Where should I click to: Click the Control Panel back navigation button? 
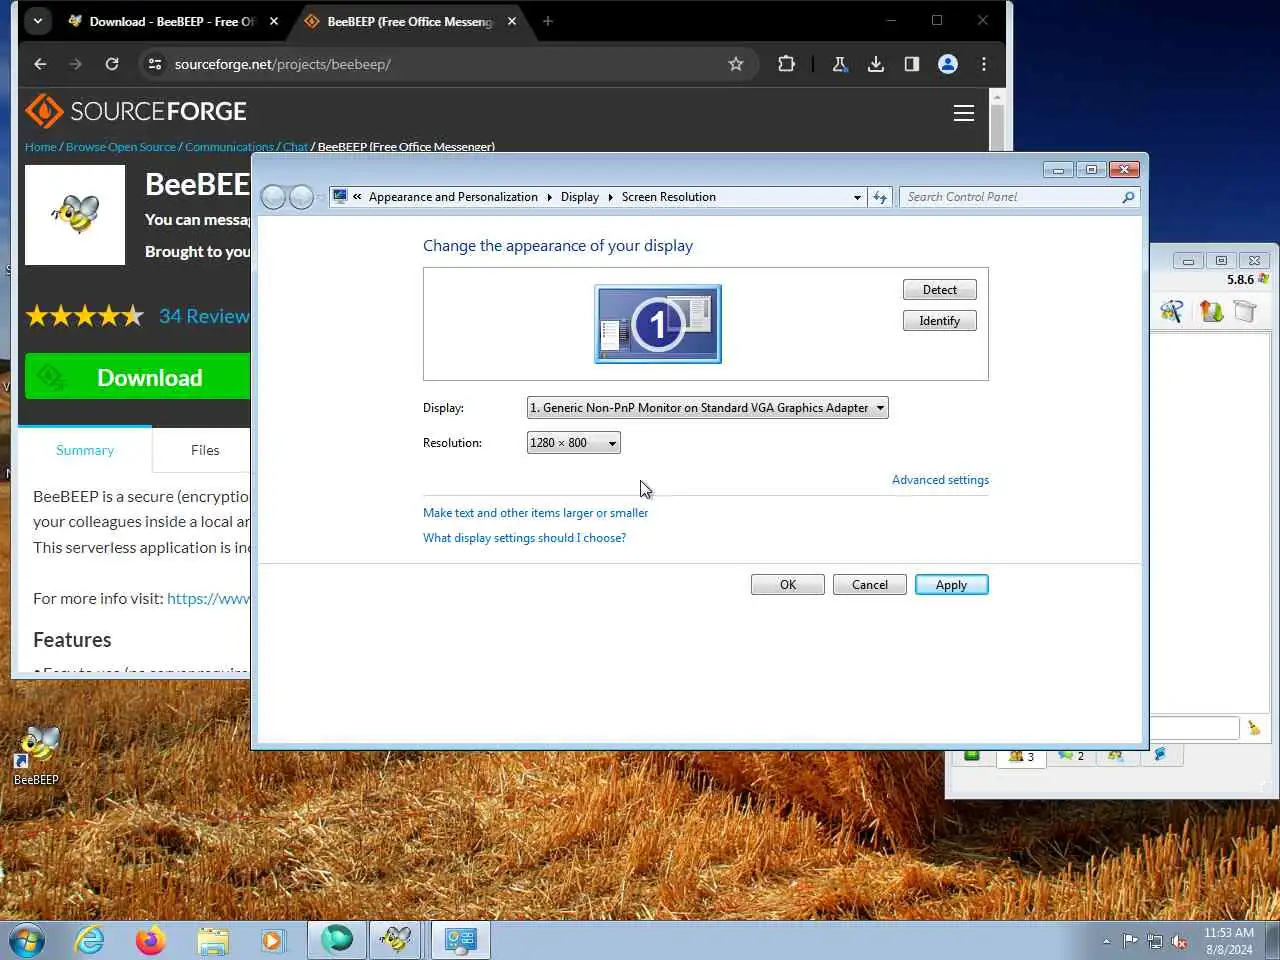(x=273, y=197)
